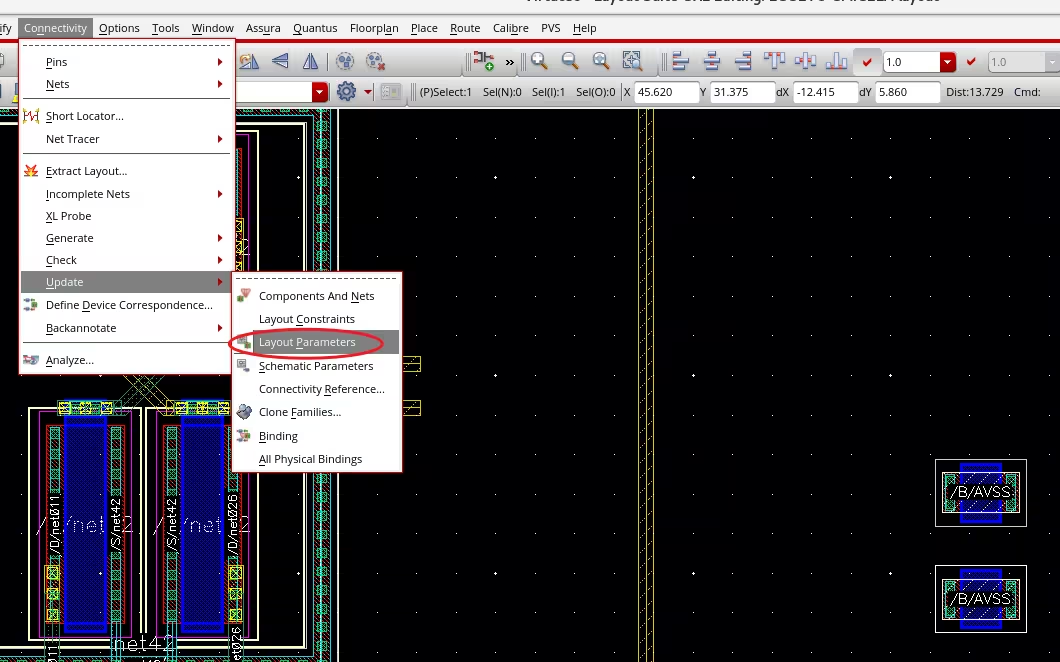Click the Components And Nets icon
The width and height of the screenshot is (1060, 662).
point(244,295)
